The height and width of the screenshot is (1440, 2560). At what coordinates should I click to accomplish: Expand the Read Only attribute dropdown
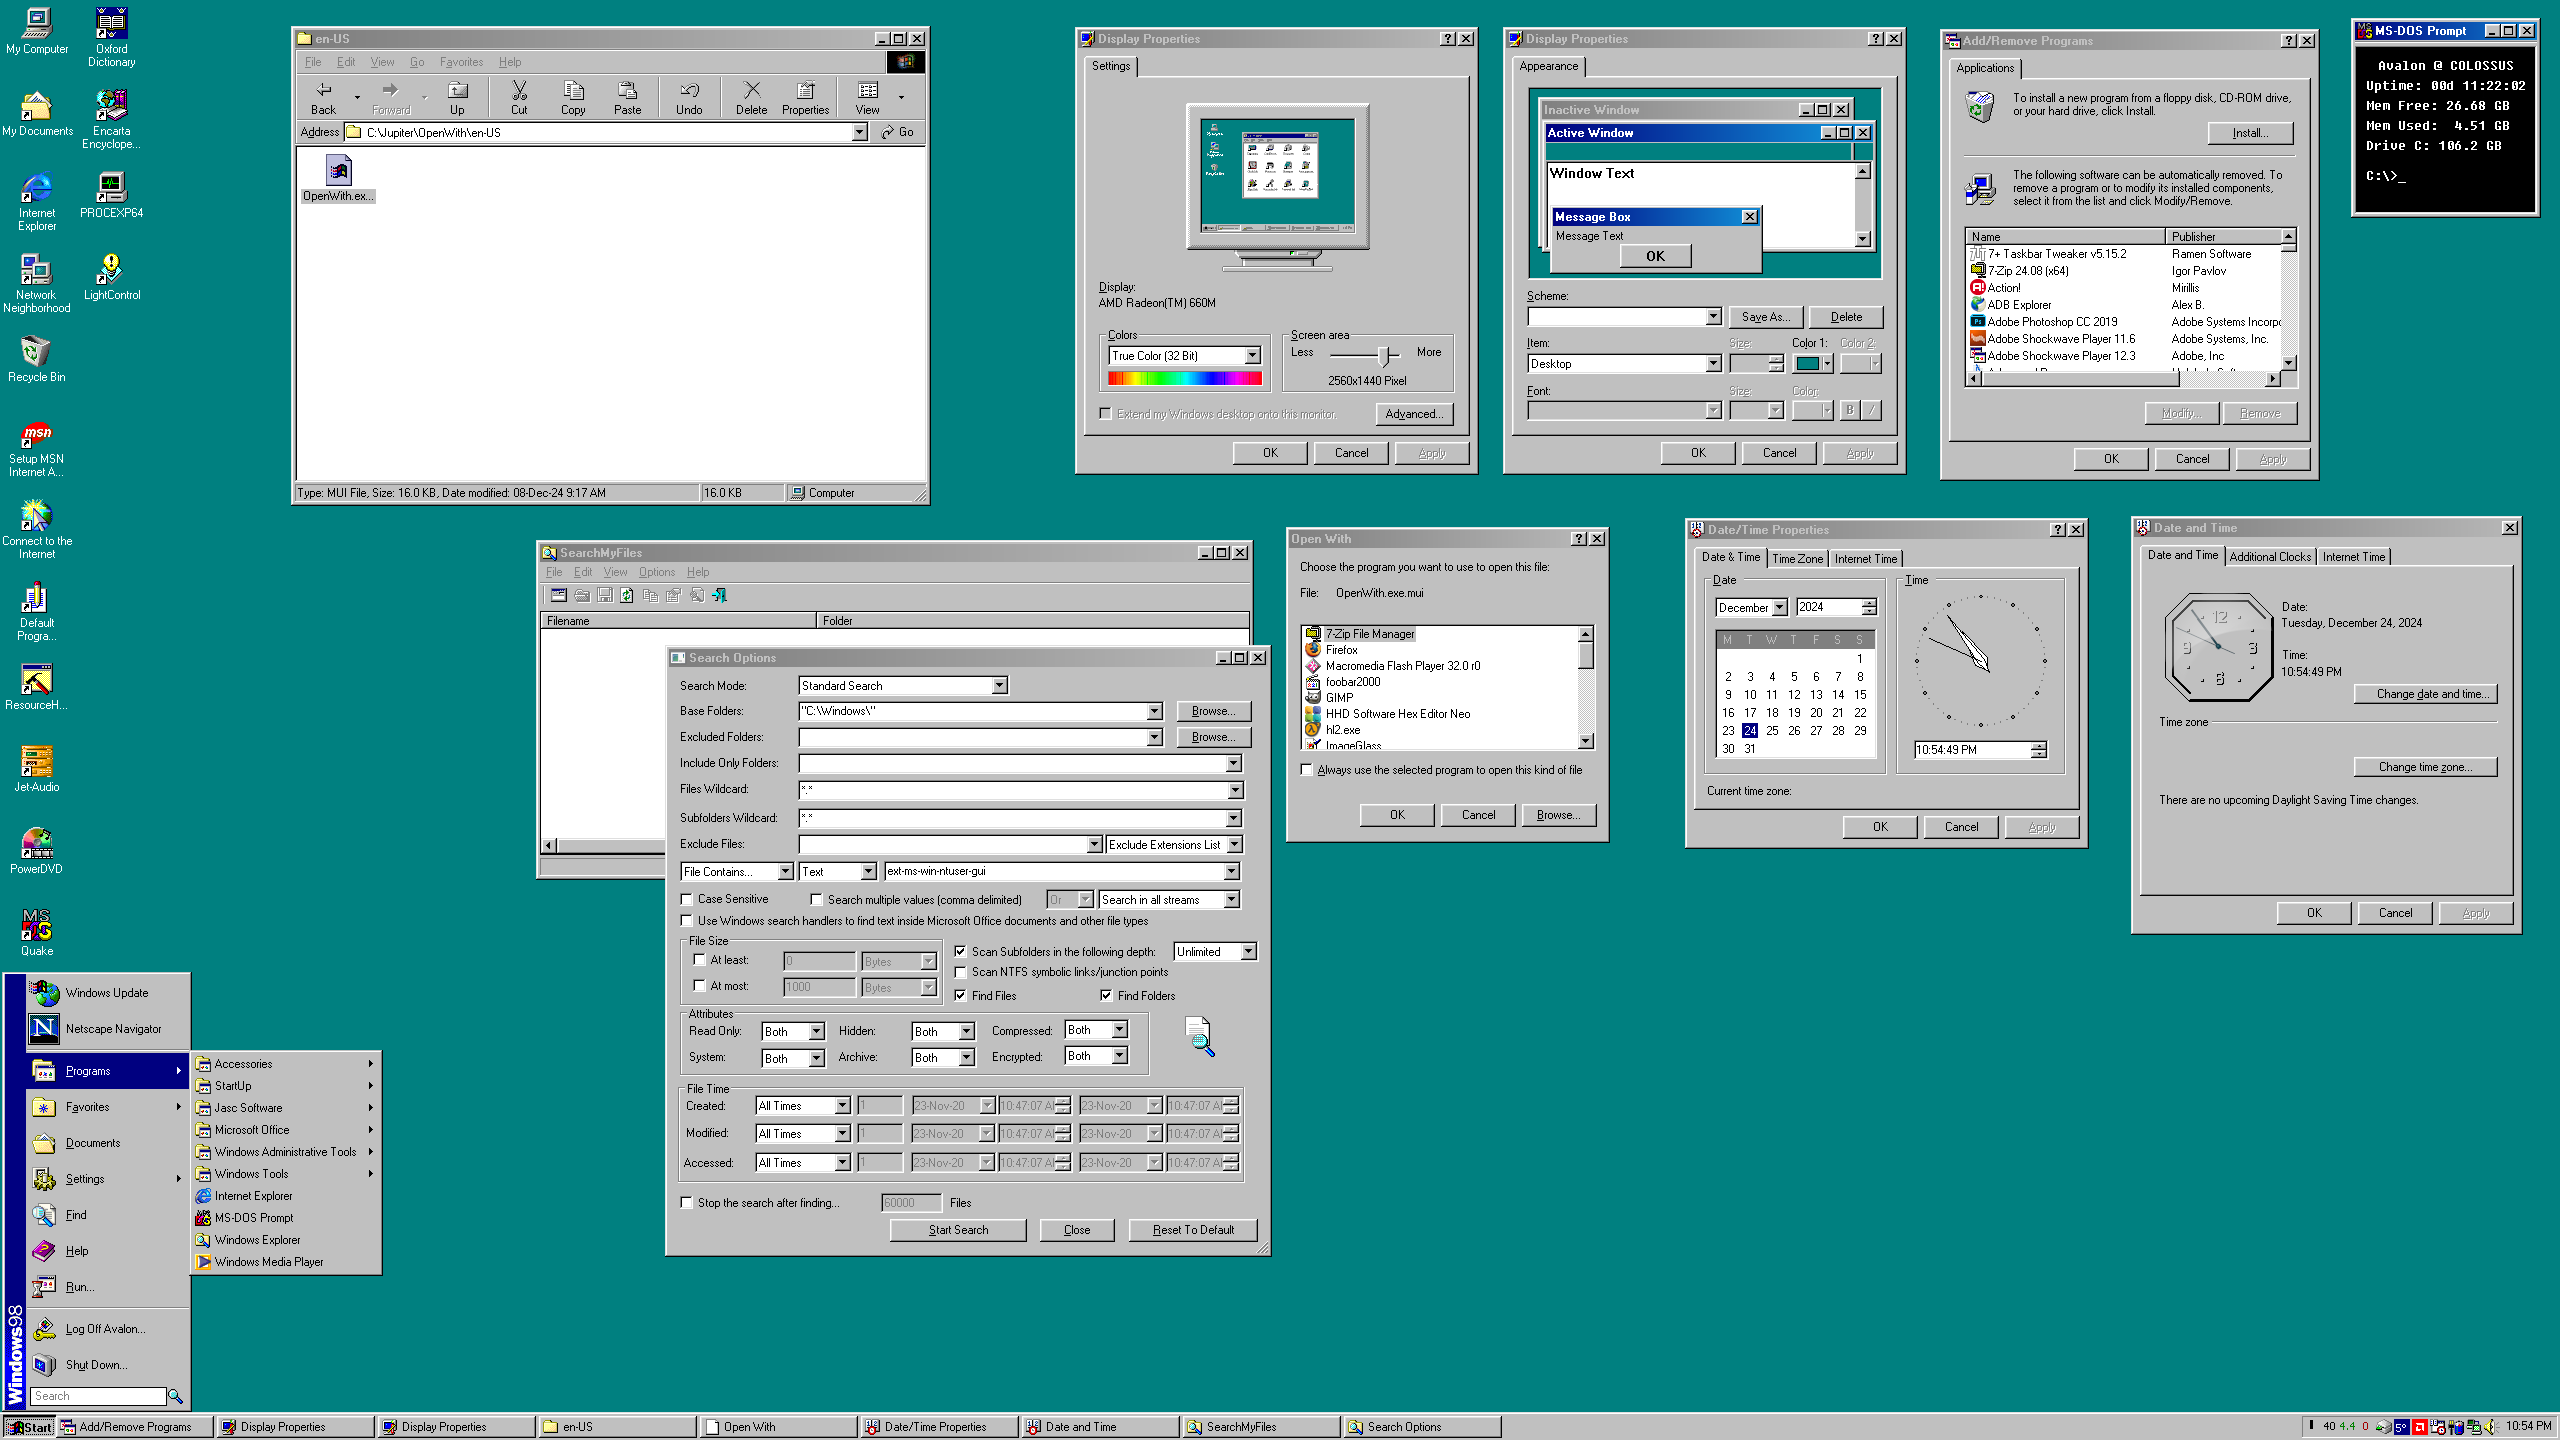pos(816,1032)
